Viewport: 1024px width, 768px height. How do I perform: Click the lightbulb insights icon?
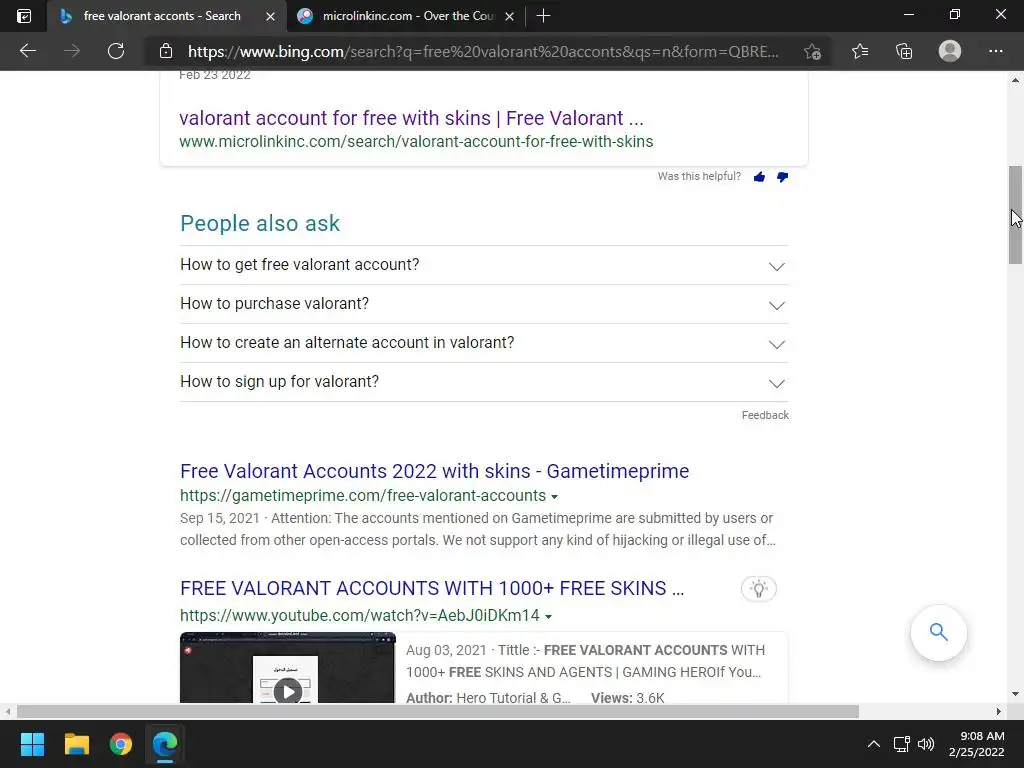(759, 589)
